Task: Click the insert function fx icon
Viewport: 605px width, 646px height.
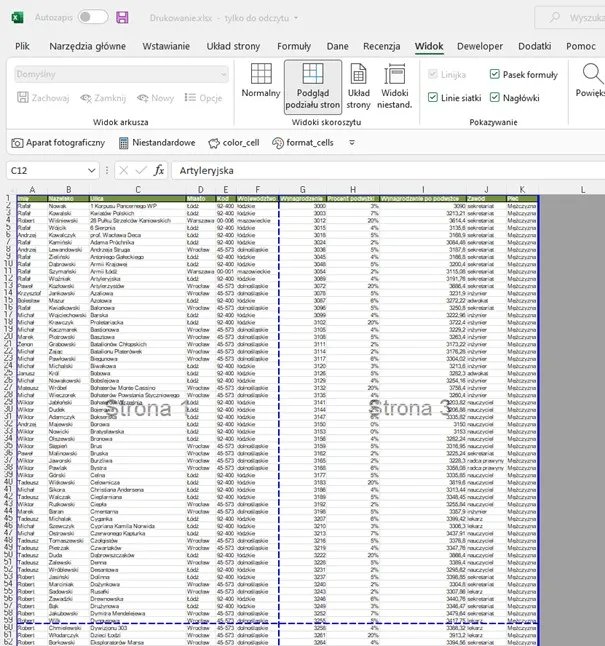Action: tap(158, 170)
